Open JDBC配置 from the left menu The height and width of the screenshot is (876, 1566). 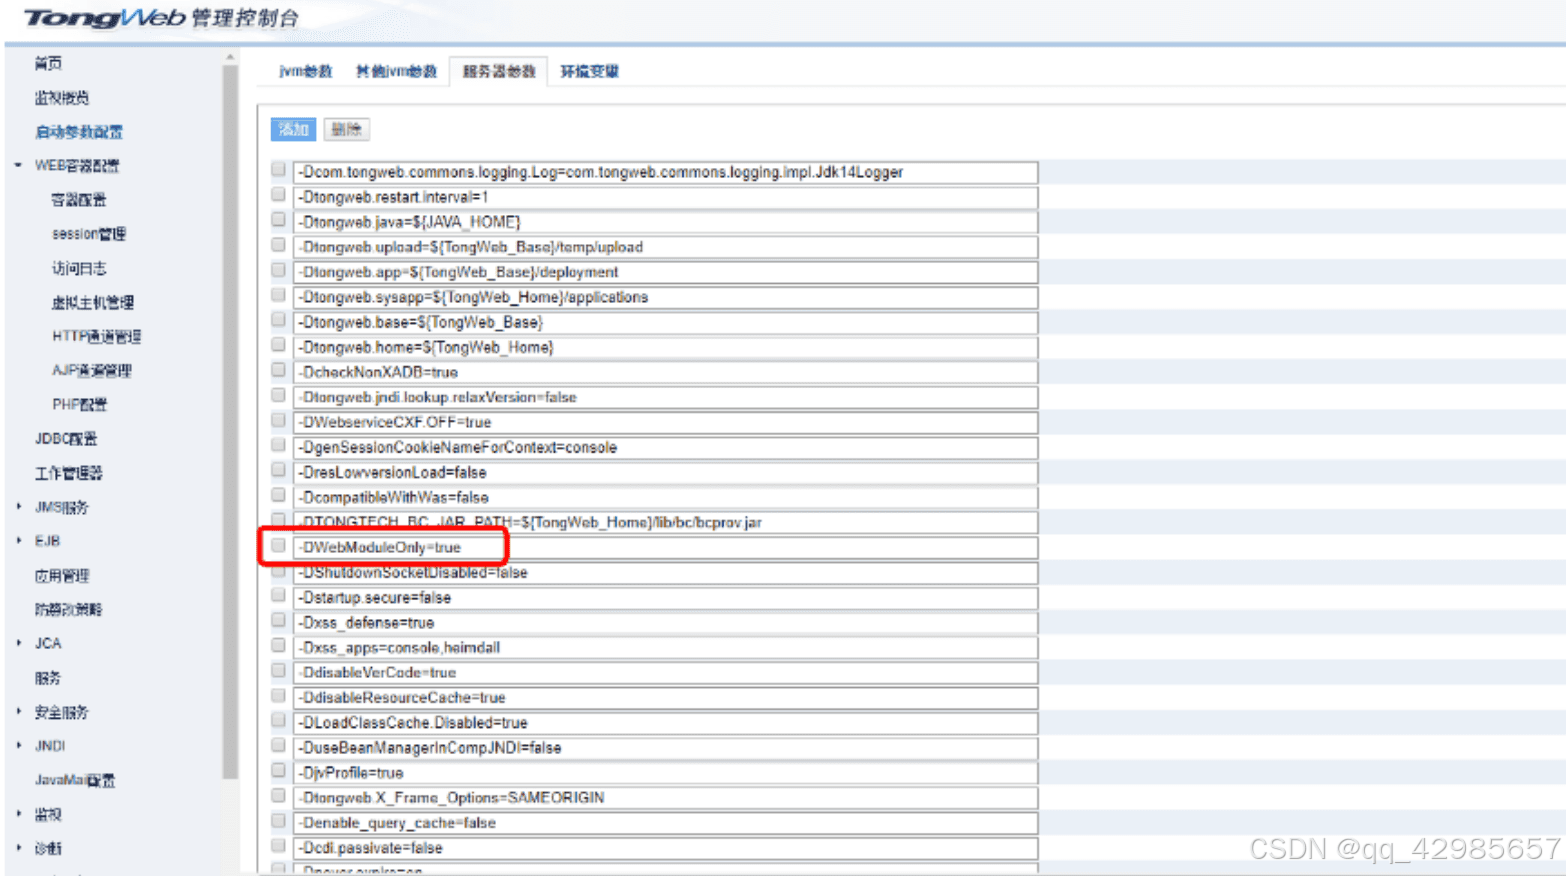pyautogui.click(x=66, y=439)
